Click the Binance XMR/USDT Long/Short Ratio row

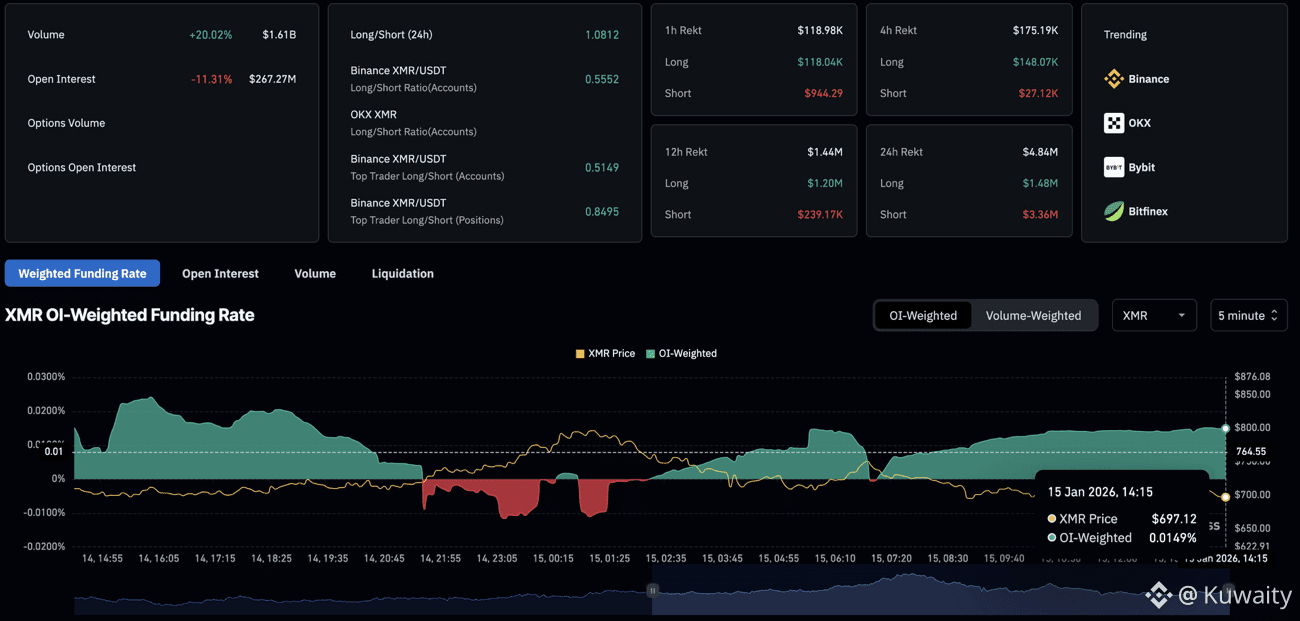coord(484,79)
